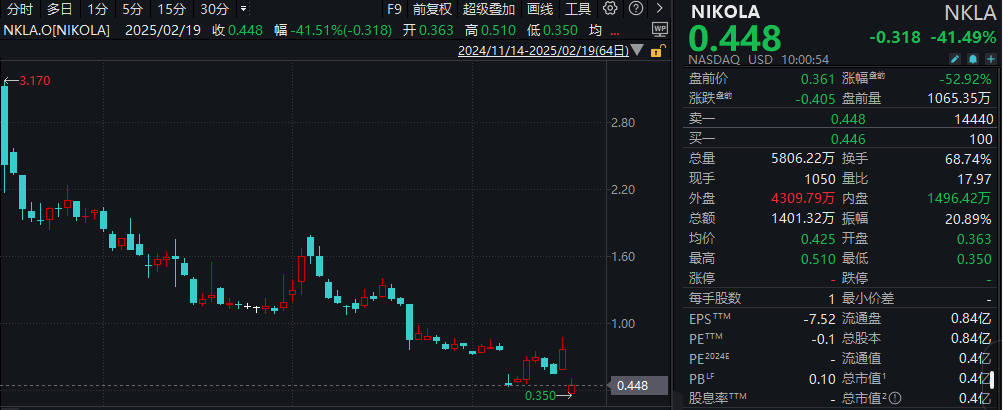Open the chart settings gear
The height and width of the screenshot is (410, 1003).
tap(610, 9)
